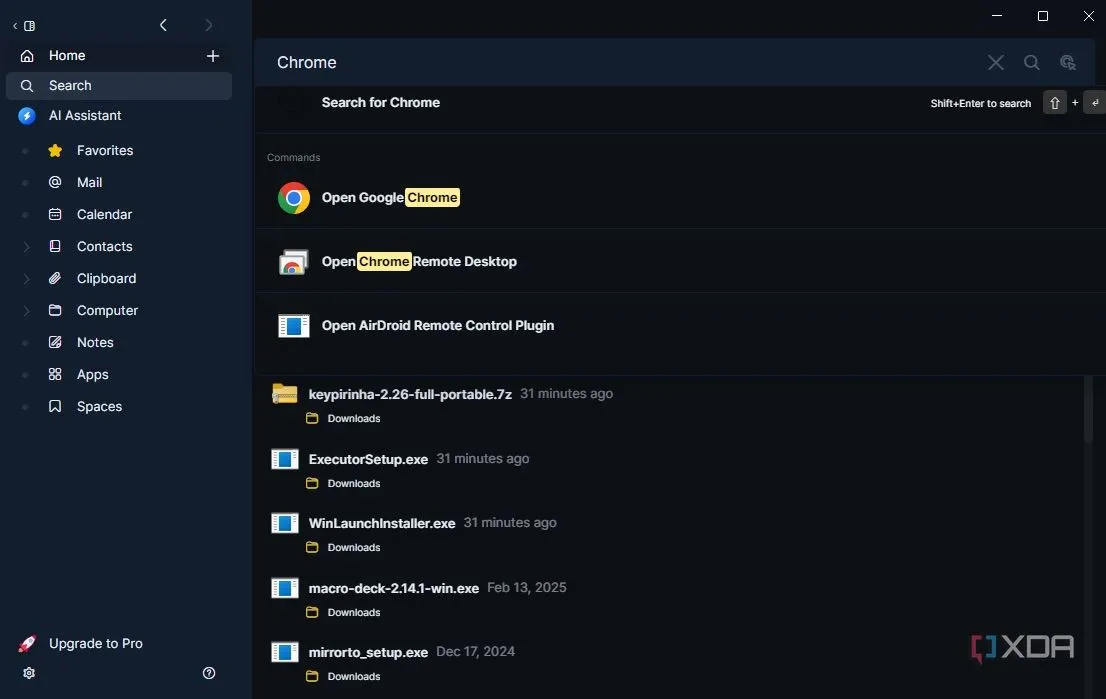
Task: Click the macro-deck file icon
Action: coord(284,588)
